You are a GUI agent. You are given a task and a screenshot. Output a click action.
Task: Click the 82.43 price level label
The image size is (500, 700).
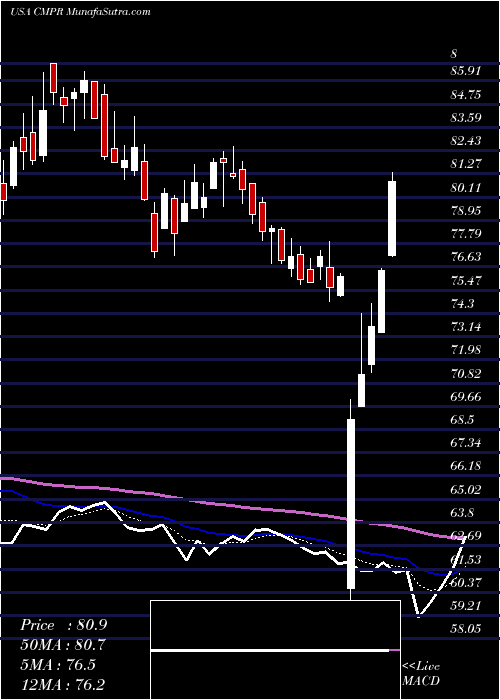tap(466, 141)
